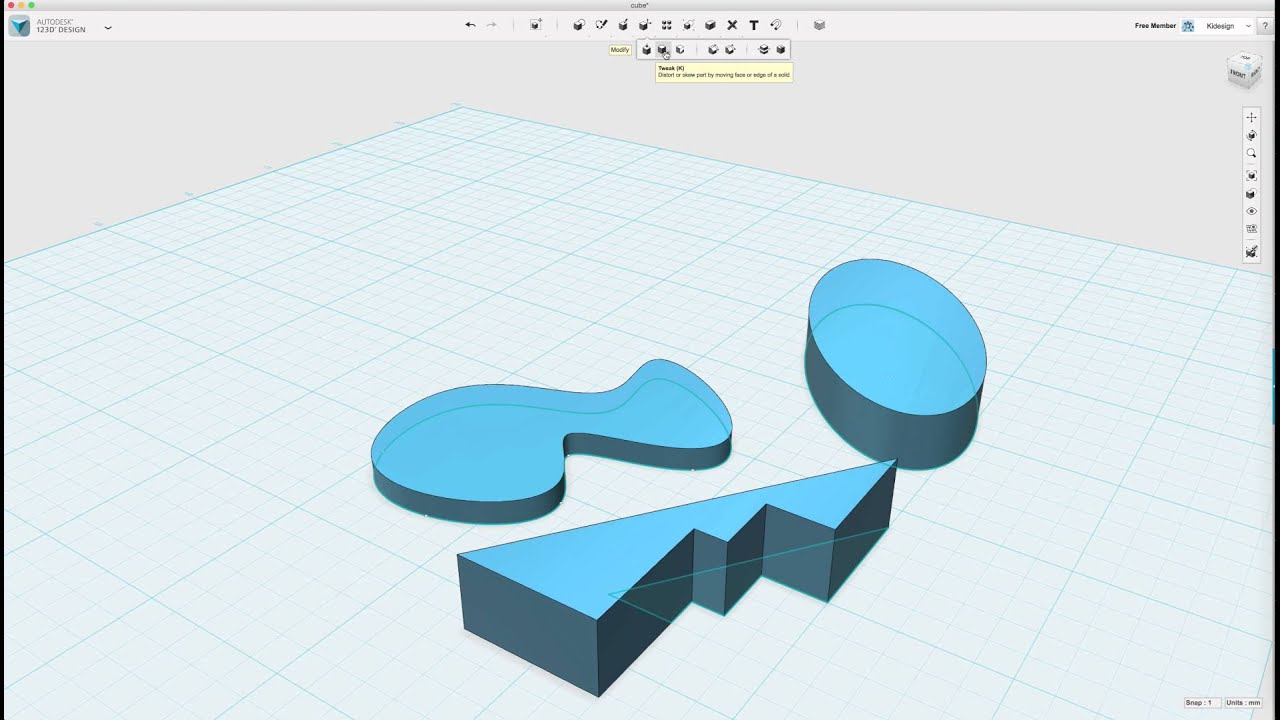Select the Fillet tool in Modify flyout
This screenshot has height=720, width=1280.
[713, 49]
